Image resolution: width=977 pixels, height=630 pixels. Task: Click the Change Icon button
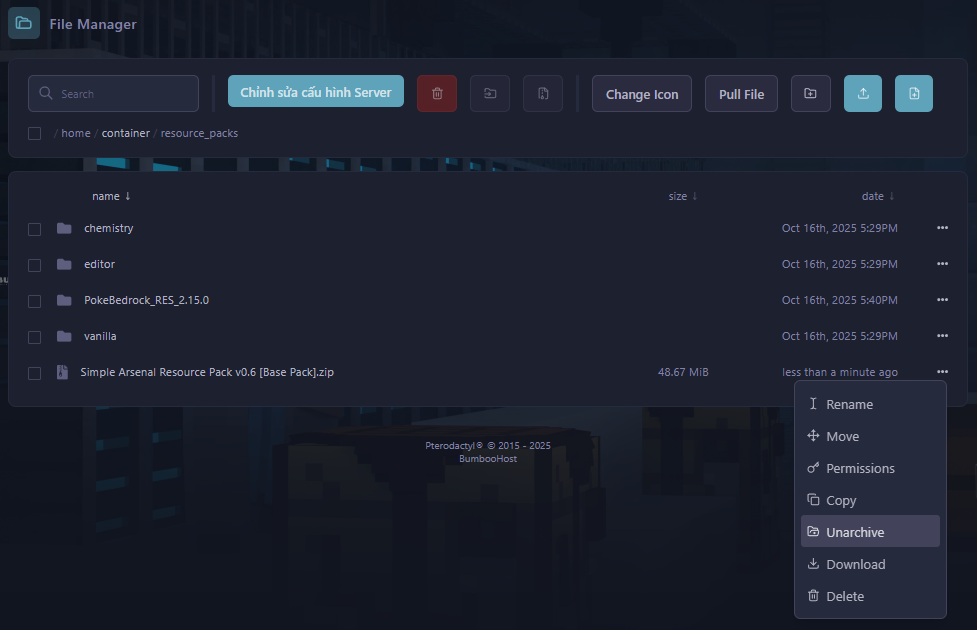pyautogui.click(x=642, y=94)
